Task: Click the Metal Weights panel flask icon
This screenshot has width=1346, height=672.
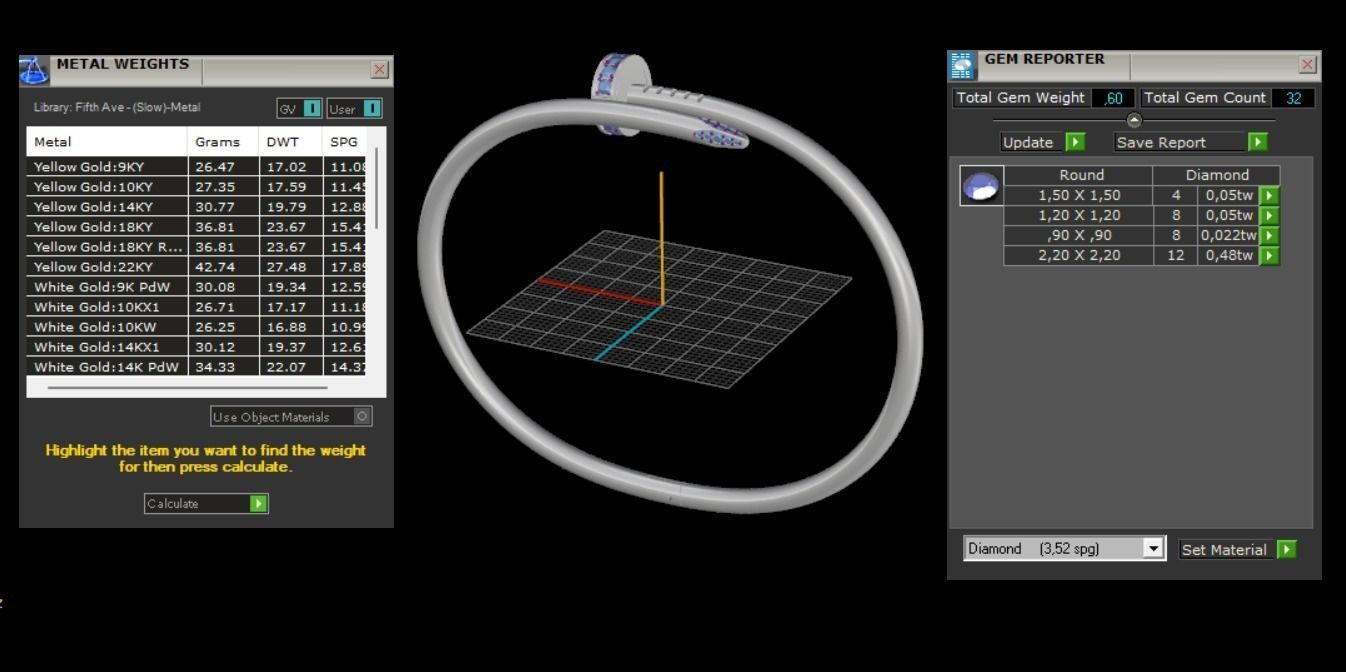Action: pyautogui.click(x=34, y=71)
